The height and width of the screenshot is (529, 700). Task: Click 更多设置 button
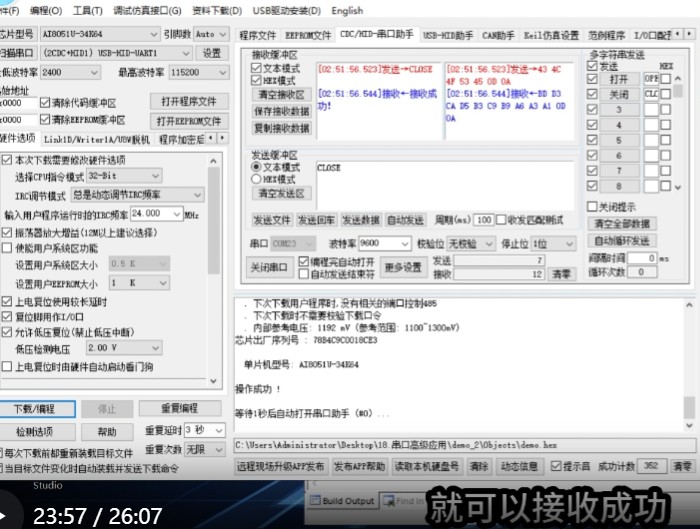[x=403, y=267]
